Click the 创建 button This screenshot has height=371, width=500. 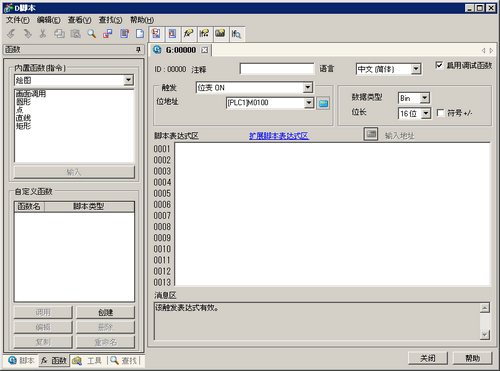click(105, 313)
